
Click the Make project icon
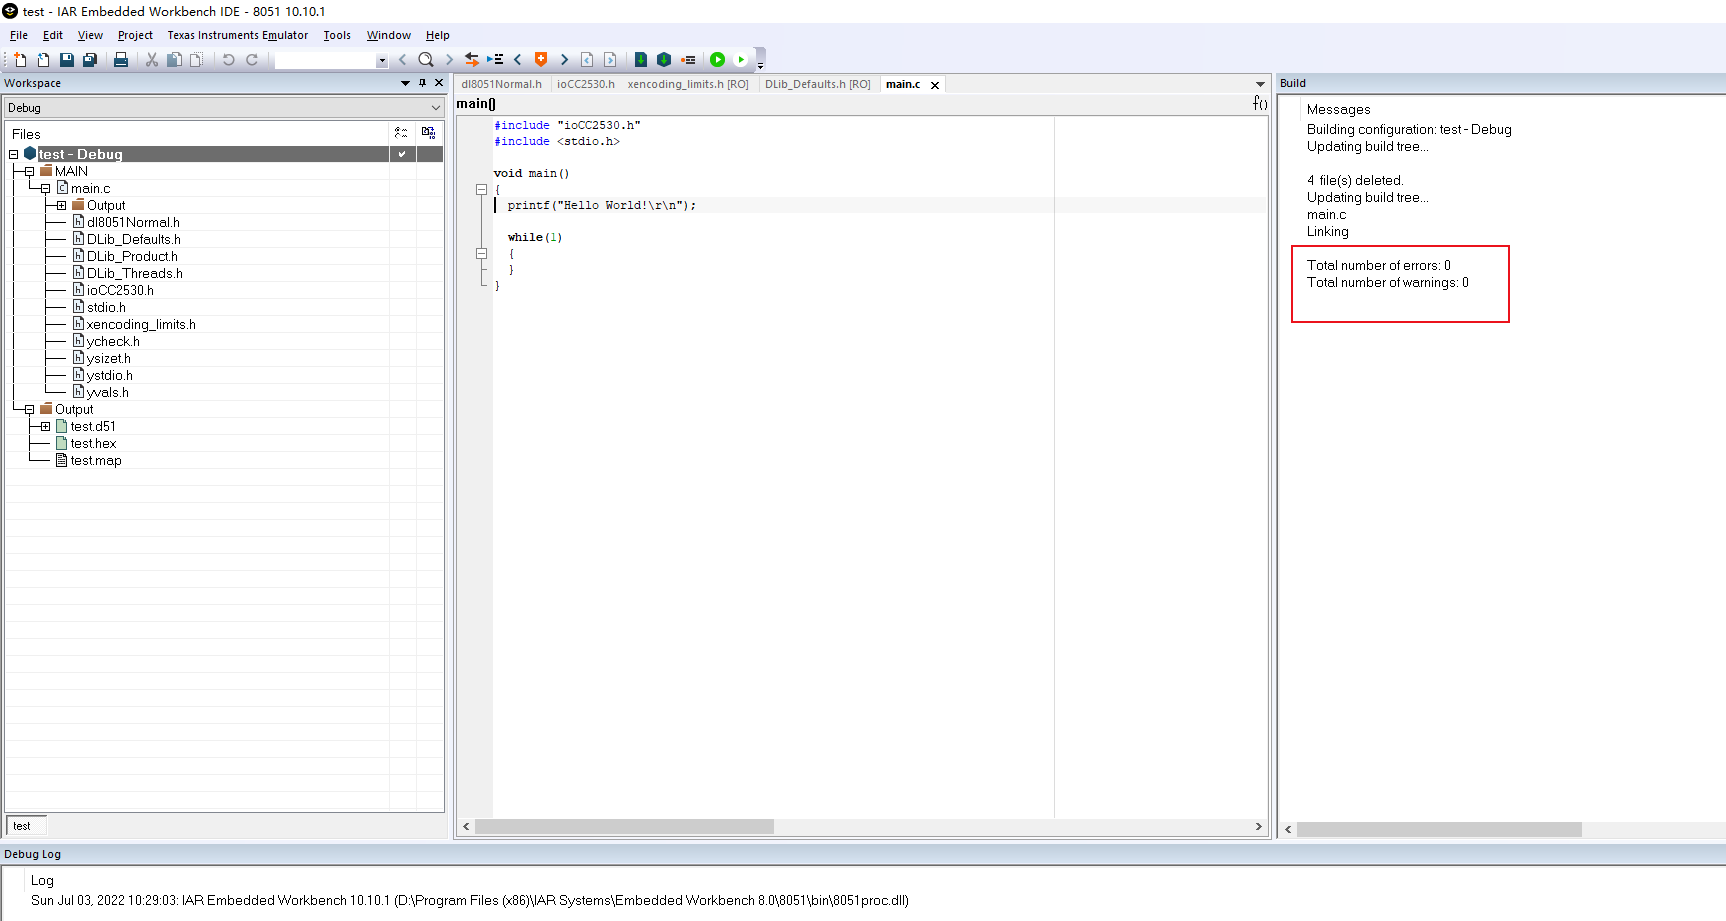(x=664, y=60)
